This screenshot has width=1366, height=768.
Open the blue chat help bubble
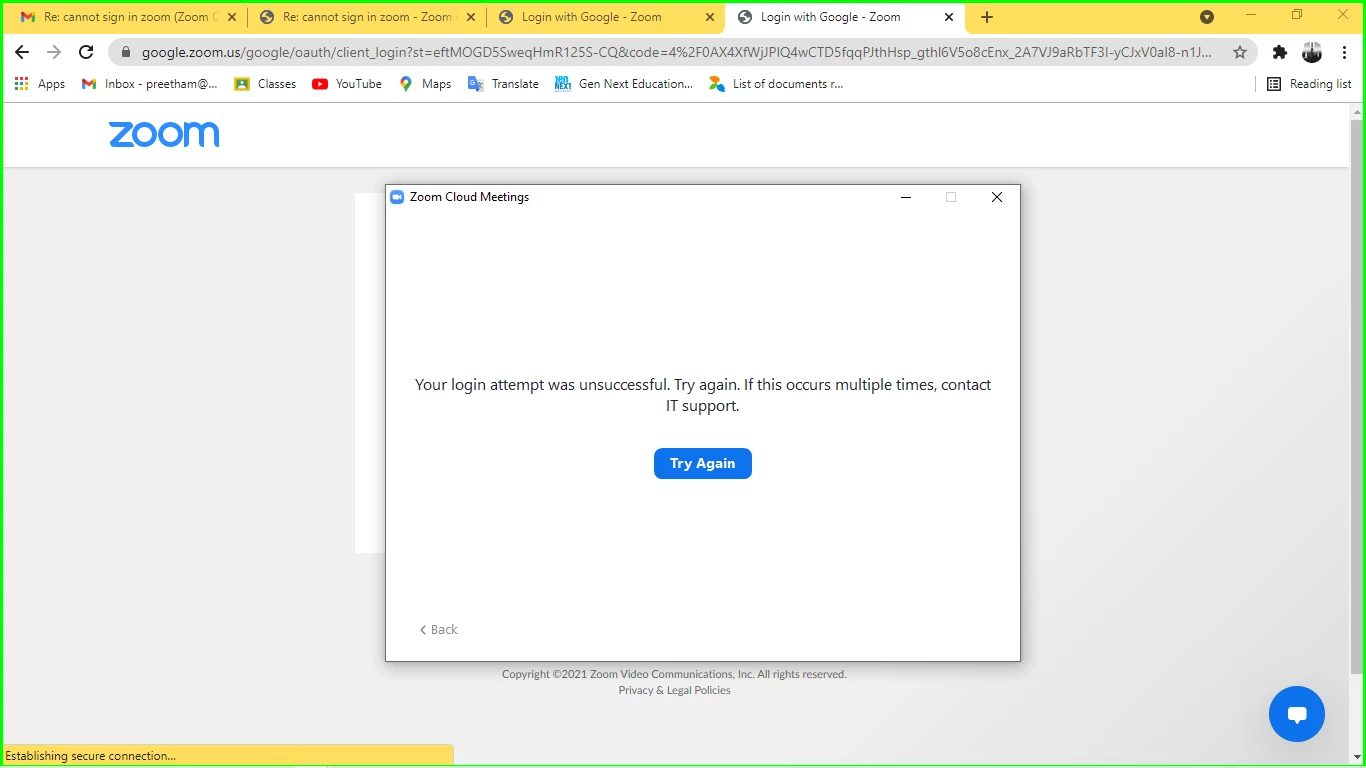tap(1297, 714)
